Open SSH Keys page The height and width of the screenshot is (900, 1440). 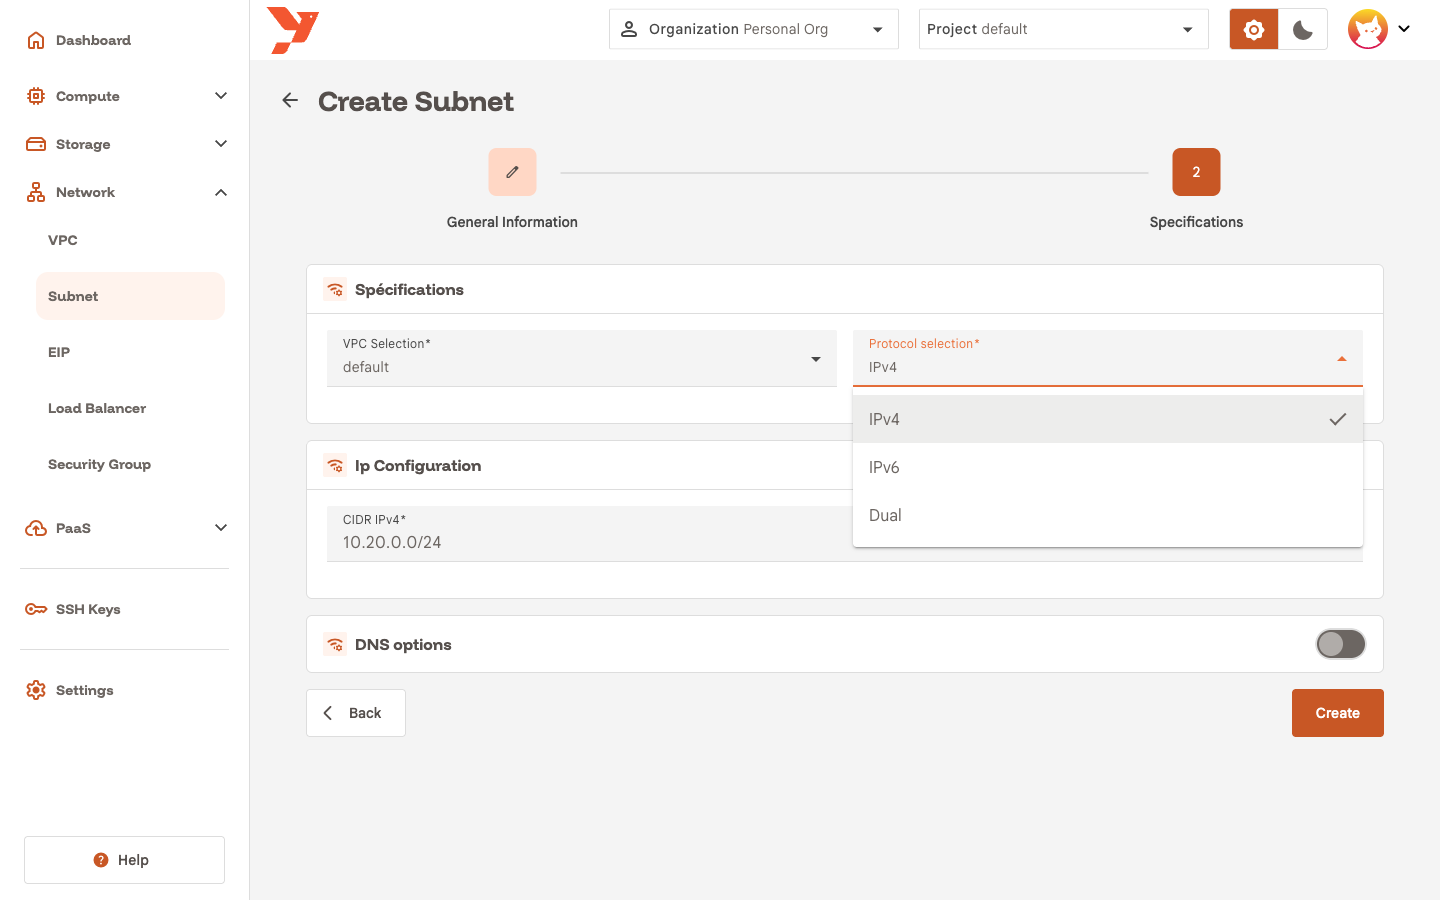click(x=88, y=609)
